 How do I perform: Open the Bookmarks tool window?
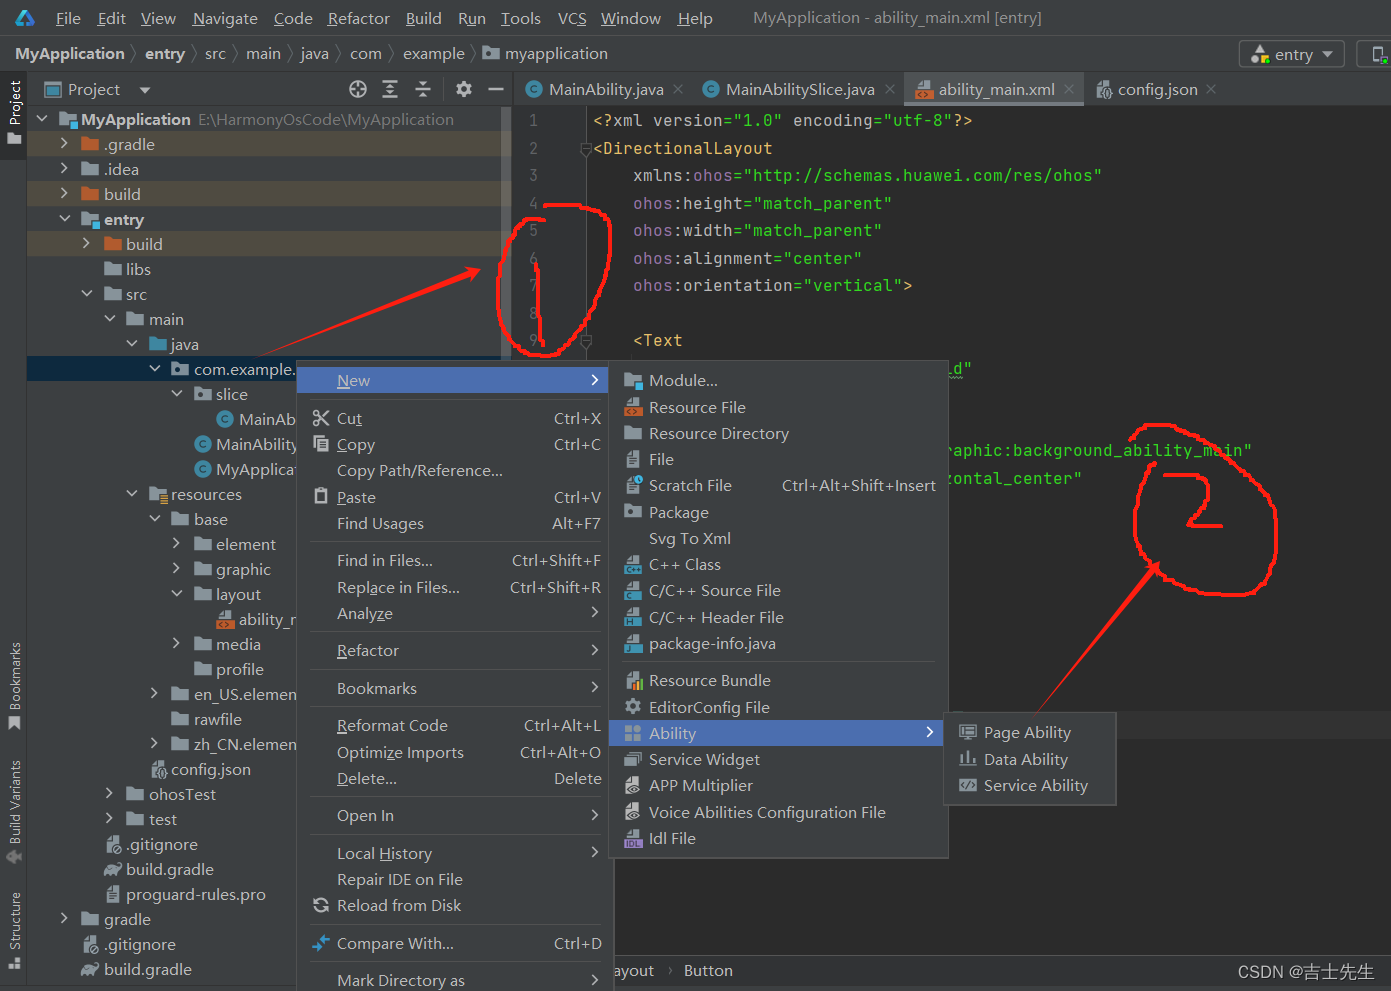coord(14,685)
